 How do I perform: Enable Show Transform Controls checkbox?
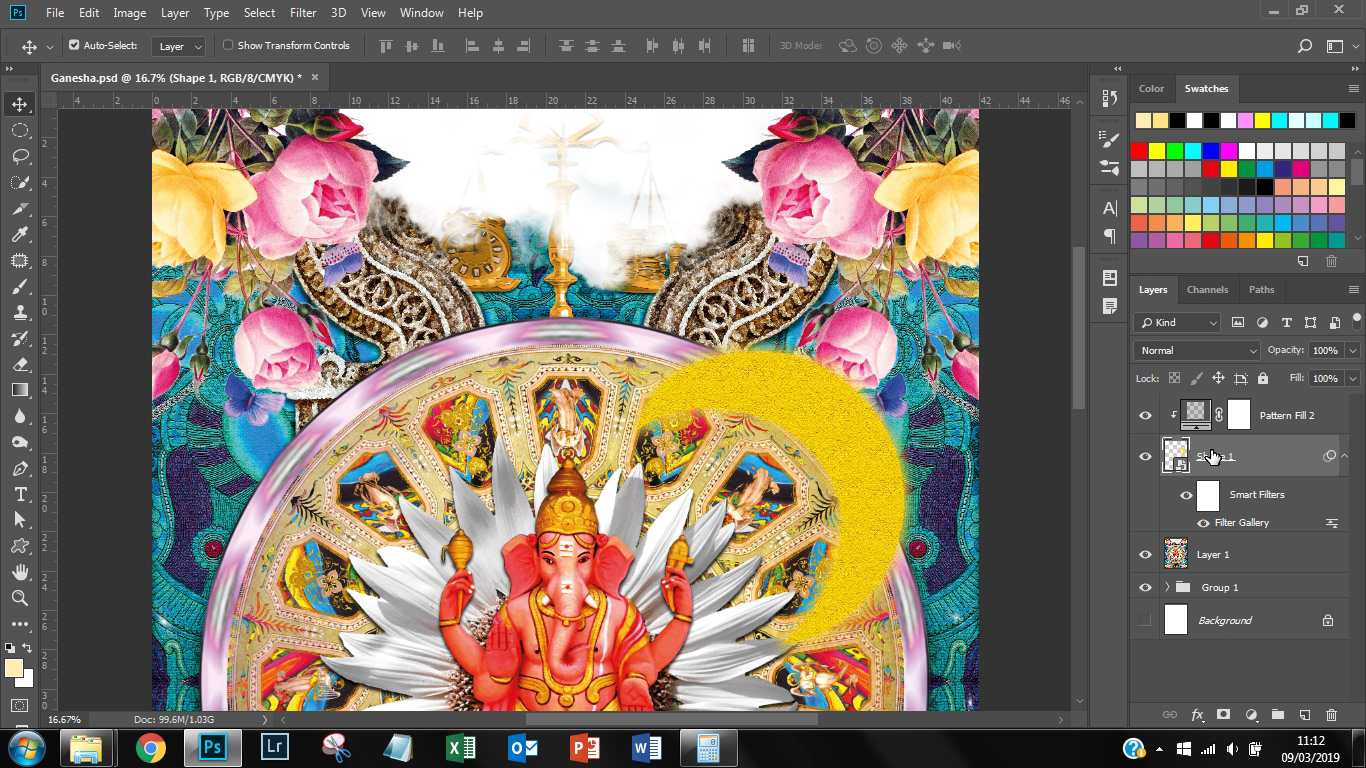coord(228,45)
